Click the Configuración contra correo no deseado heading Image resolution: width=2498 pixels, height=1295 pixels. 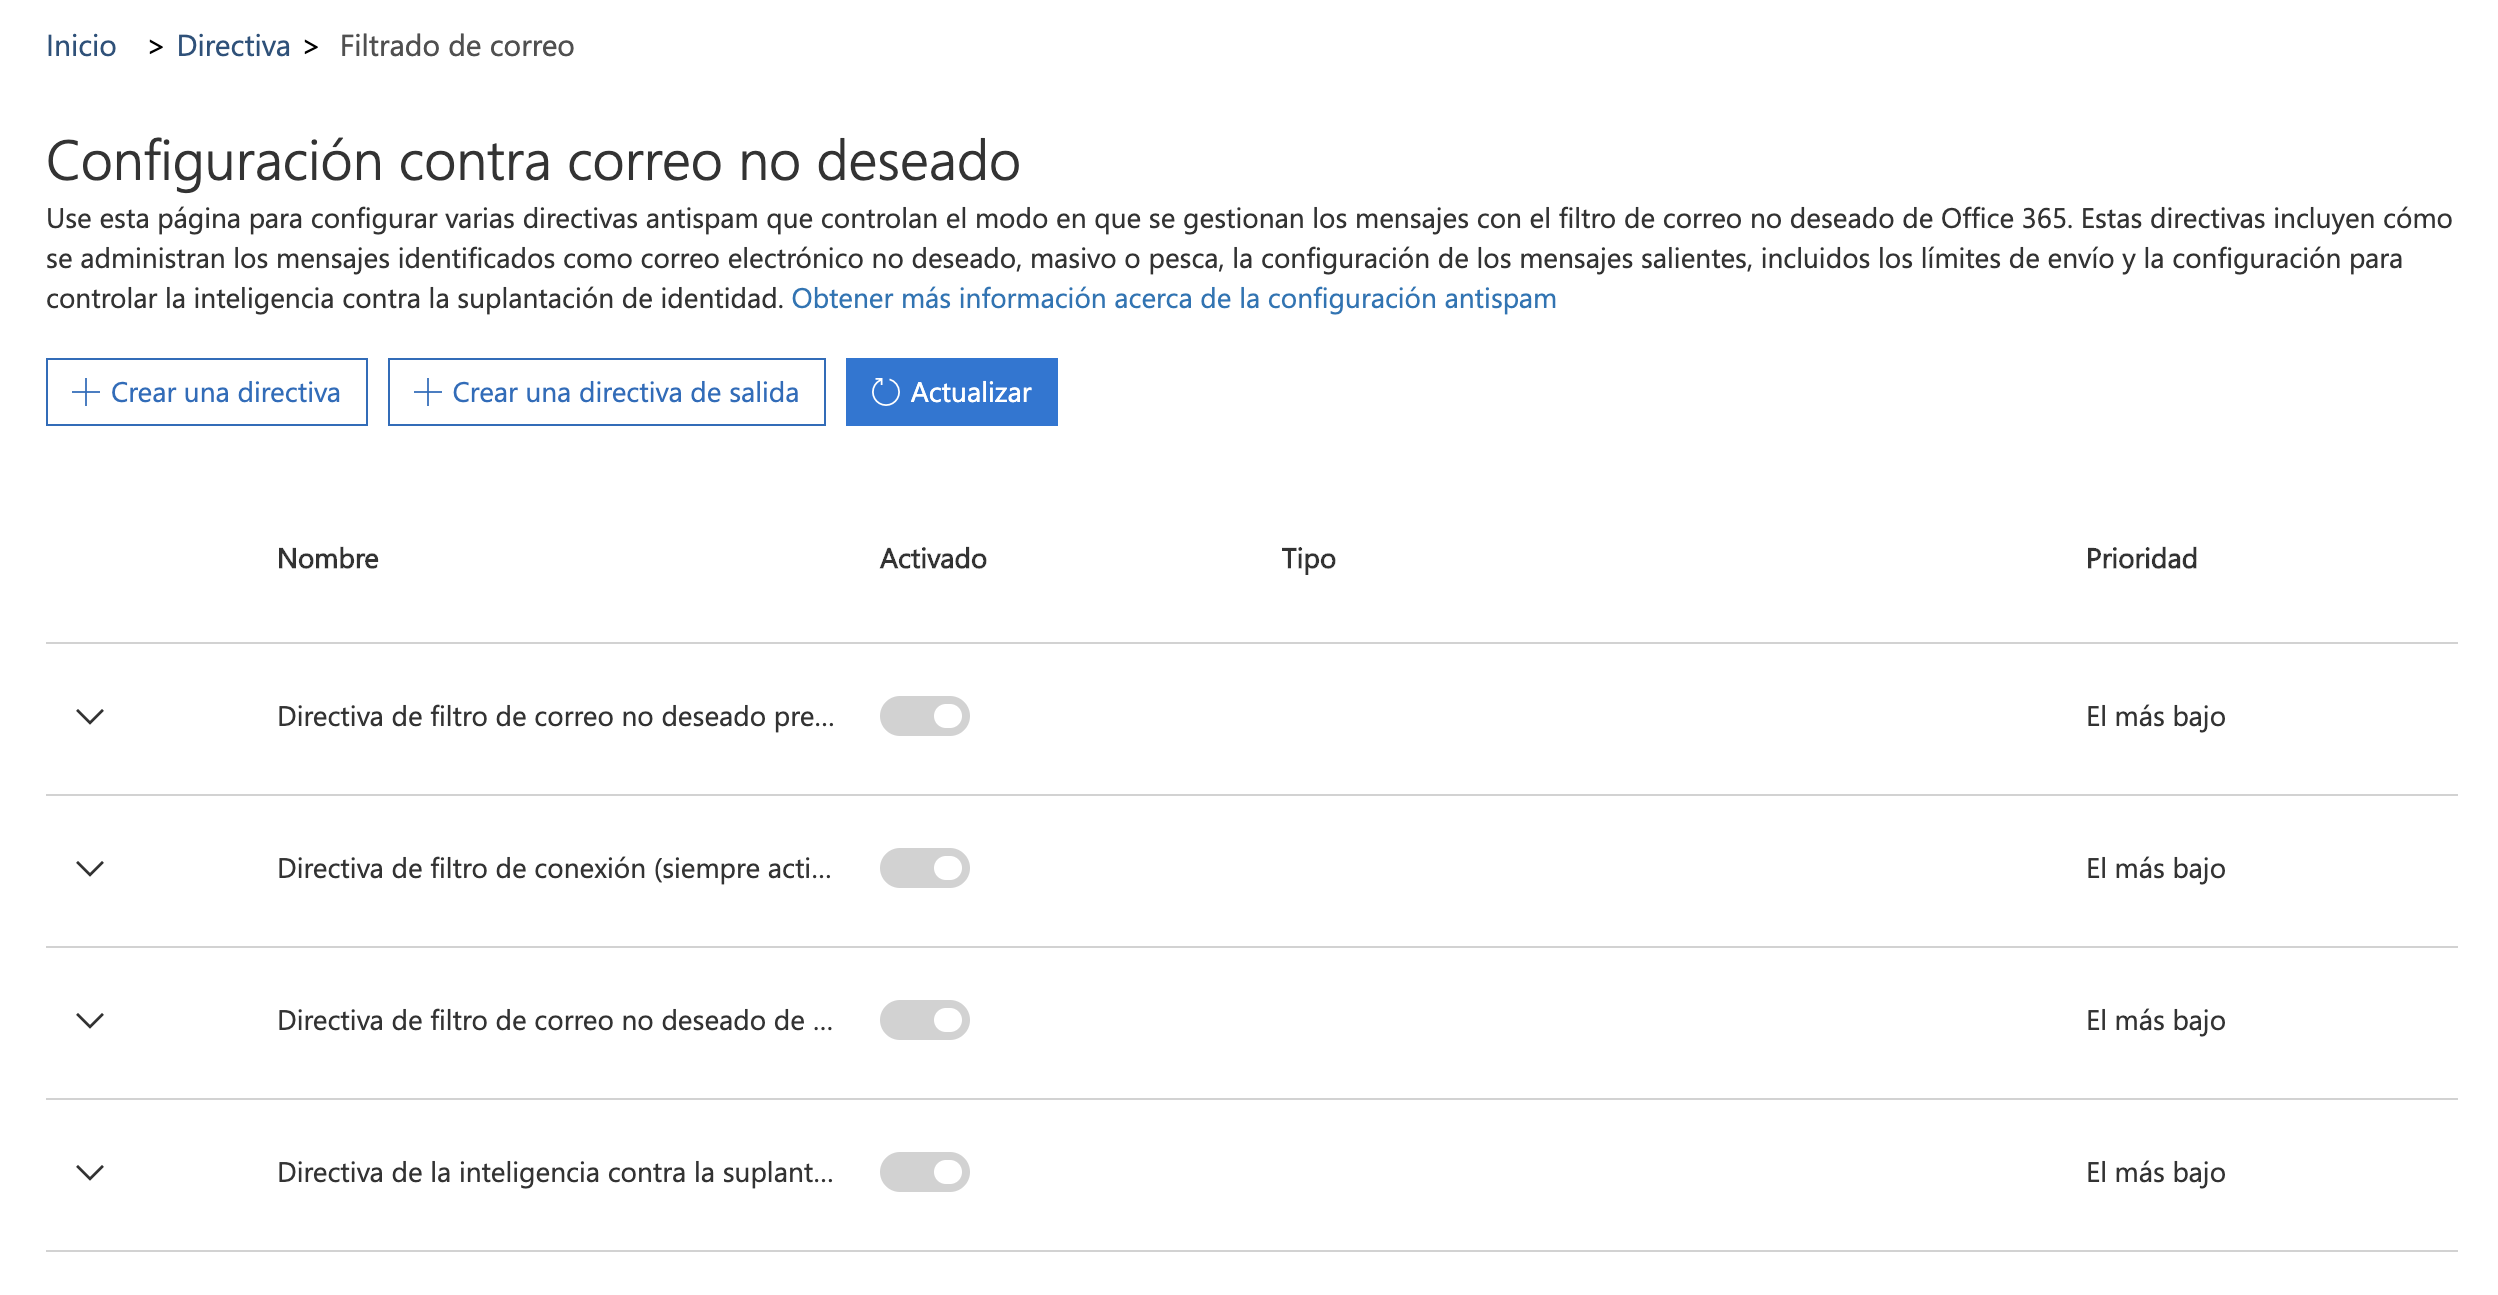pos(533,161)
